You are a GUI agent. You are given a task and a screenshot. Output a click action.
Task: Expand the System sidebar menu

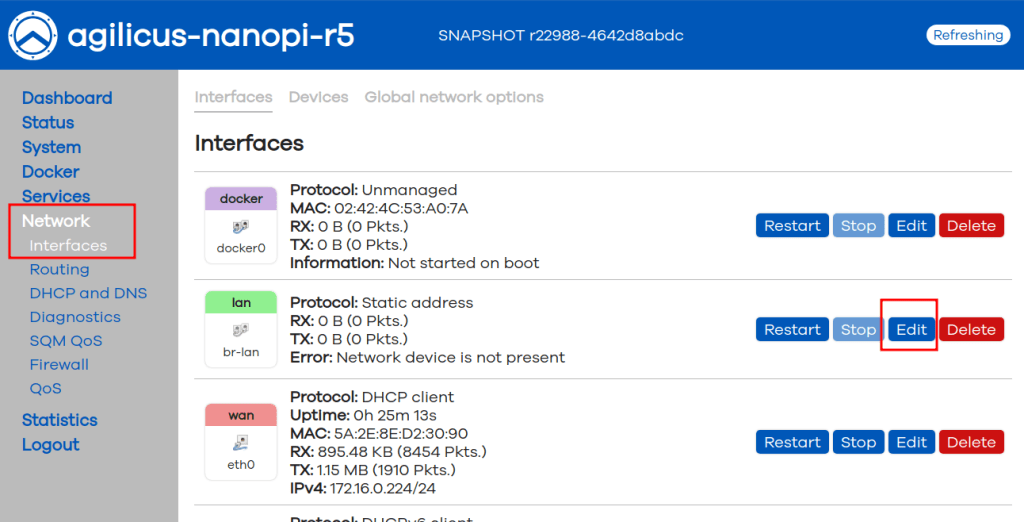coord(51,147)
